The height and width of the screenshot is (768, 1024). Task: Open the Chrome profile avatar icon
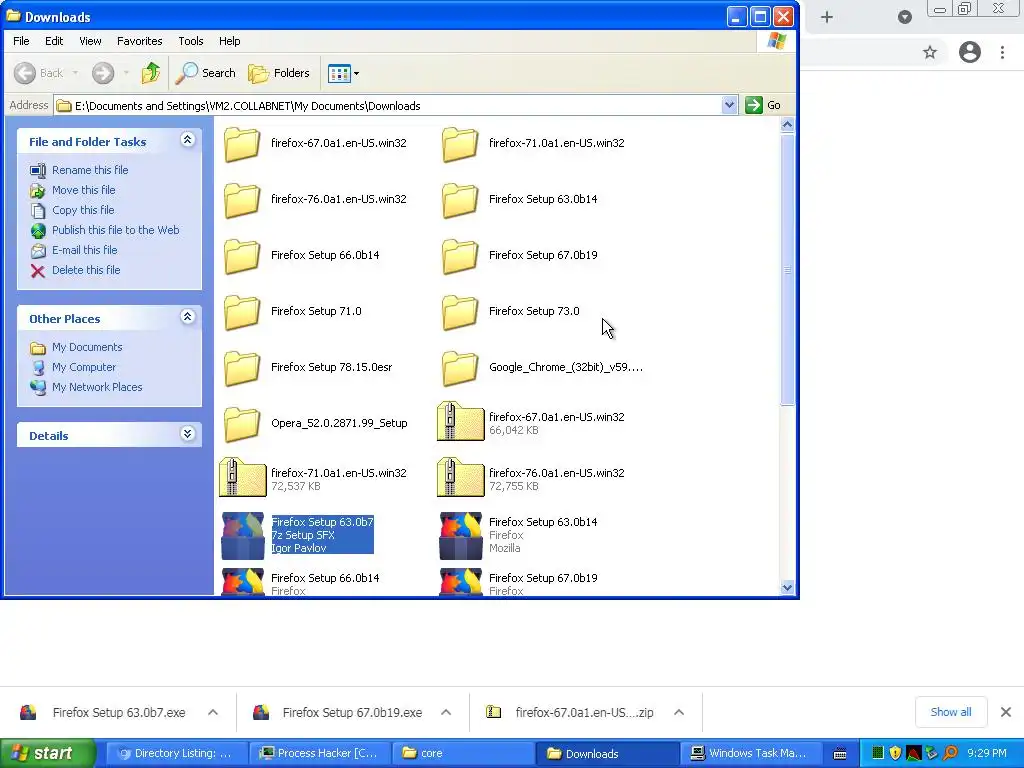click(x=970, y=52)
